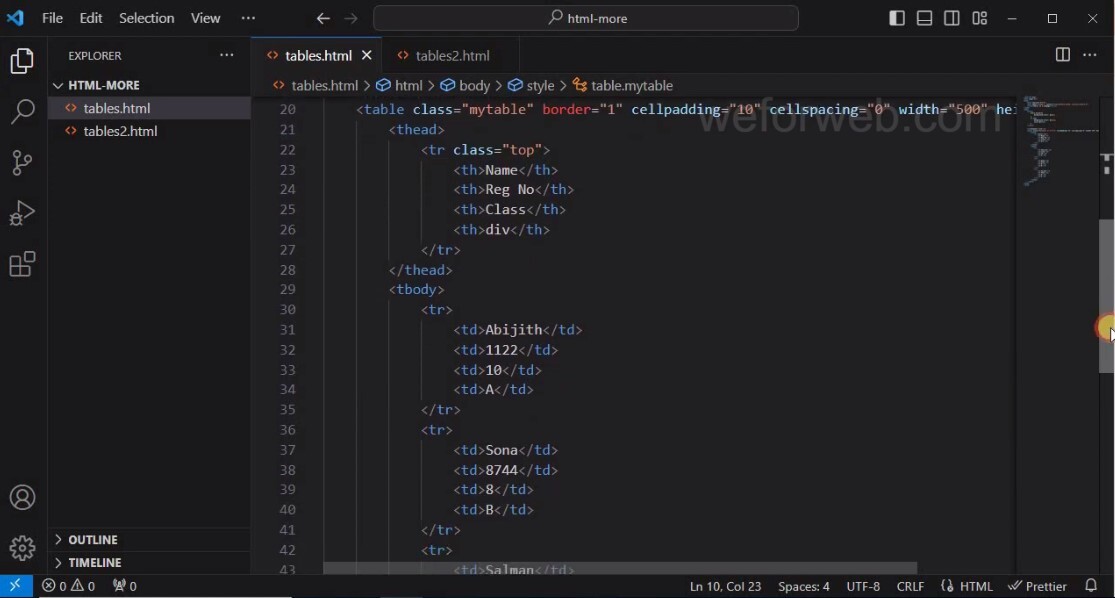Open Run and Debug view
This screenshot has height=598, width=1115.
tap(22, 213)
